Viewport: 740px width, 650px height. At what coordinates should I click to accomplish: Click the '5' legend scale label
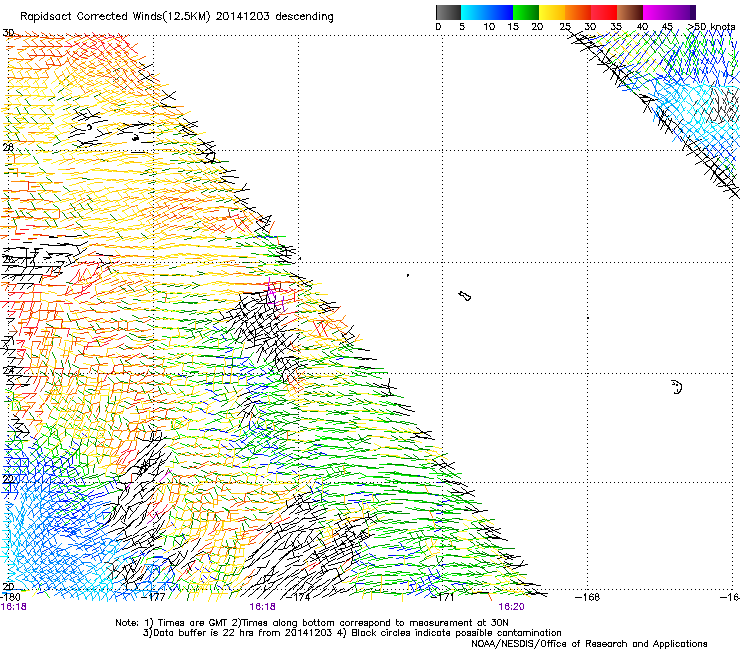462,27
